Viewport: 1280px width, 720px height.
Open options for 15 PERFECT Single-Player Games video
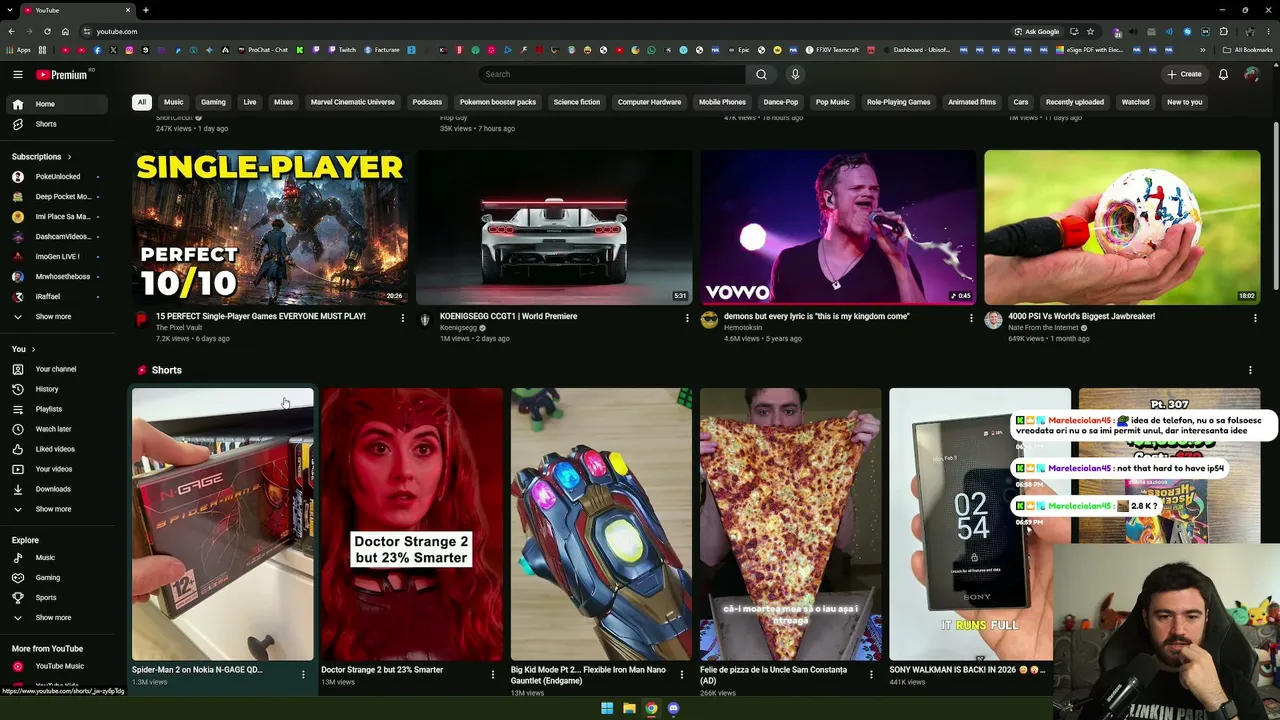click(x=403, y=318)
